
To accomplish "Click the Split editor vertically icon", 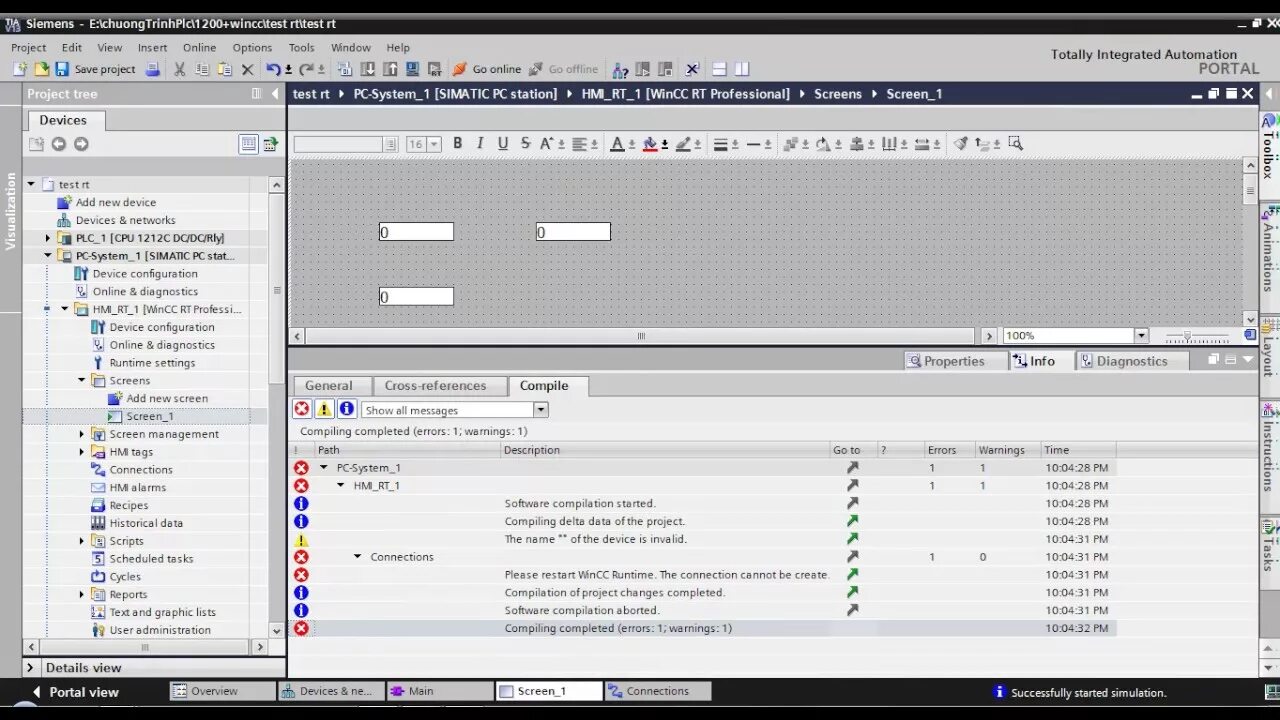I will (742, 69).
